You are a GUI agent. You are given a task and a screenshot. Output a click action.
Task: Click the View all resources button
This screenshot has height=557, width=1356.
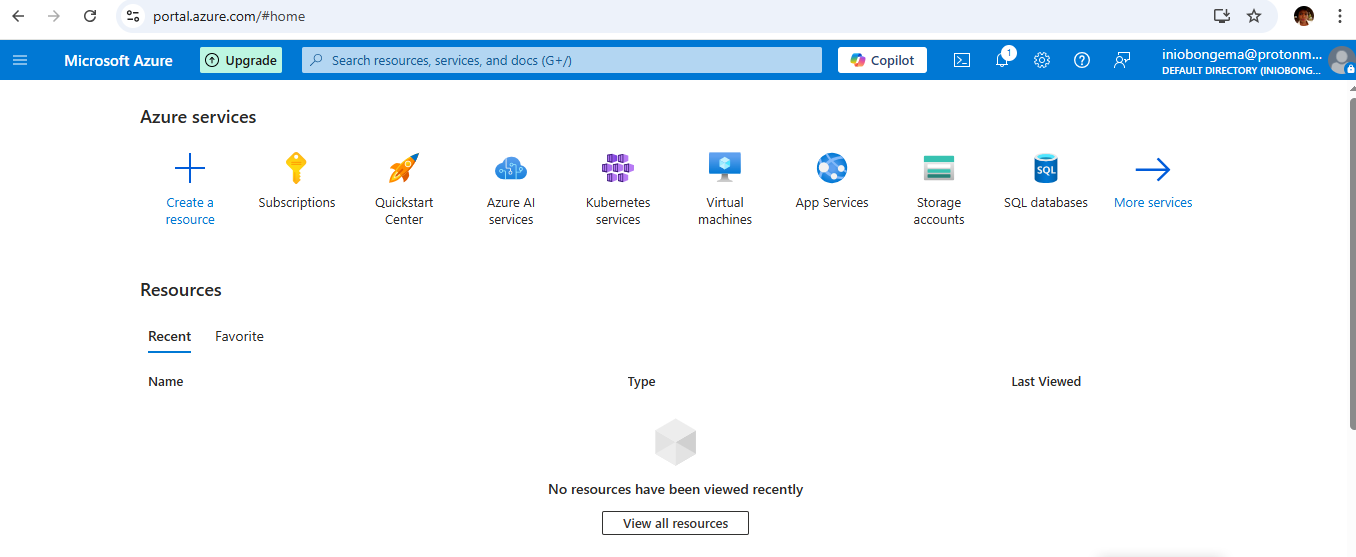675,523
